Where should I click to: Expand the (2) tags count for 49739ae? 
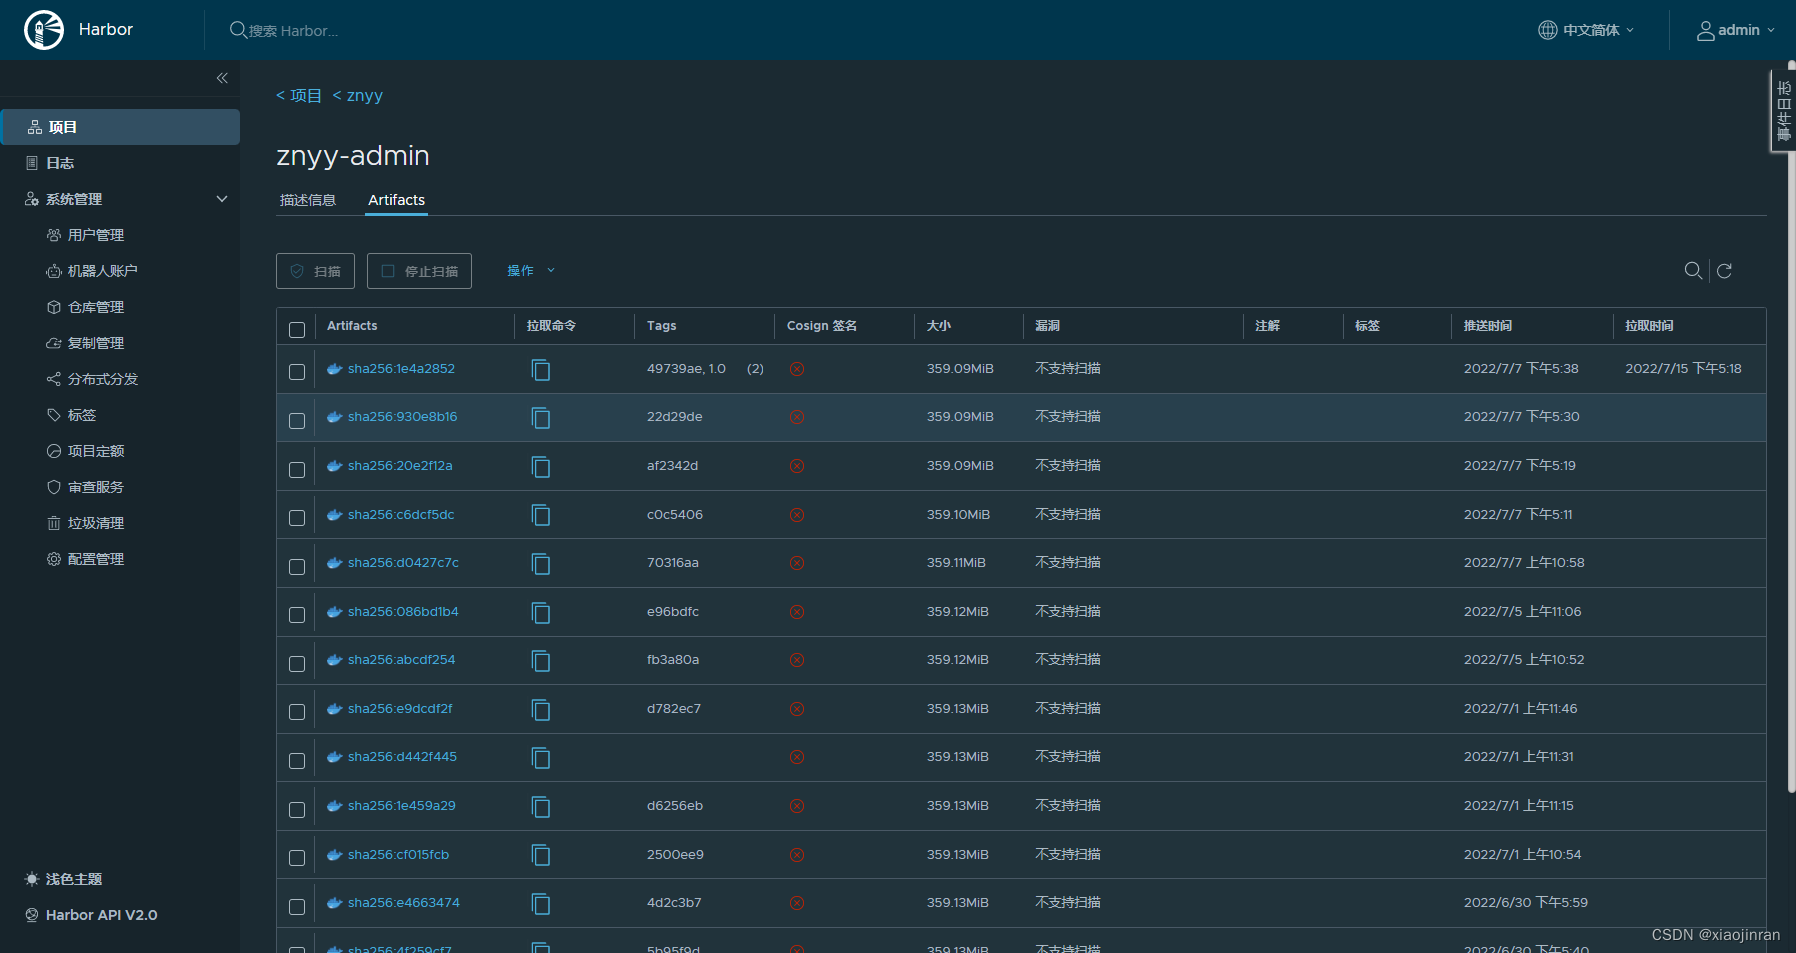[x=755, y=369]
